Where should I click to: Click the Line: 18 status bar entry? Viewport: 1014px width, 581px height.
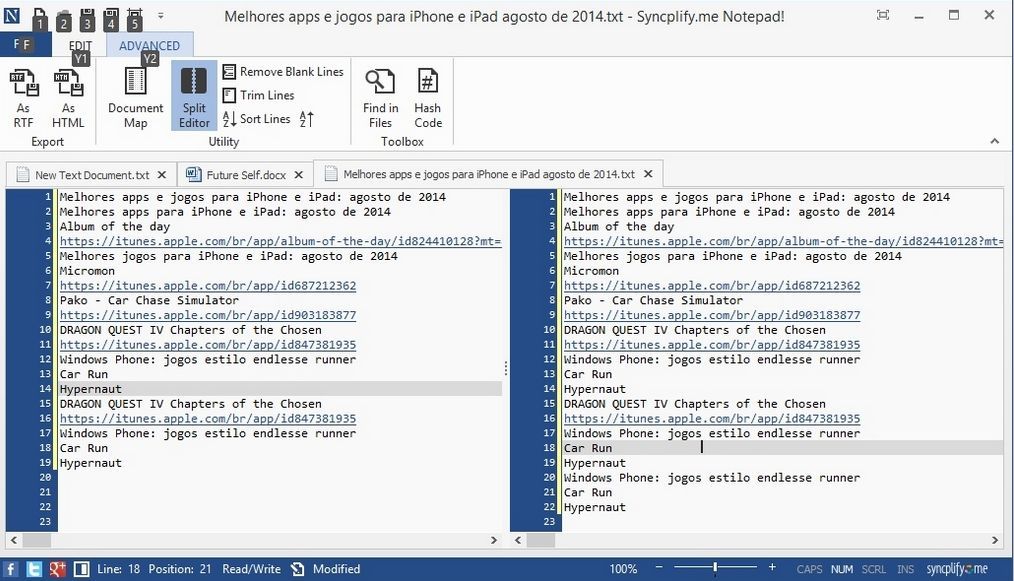(x=118, y=569)
